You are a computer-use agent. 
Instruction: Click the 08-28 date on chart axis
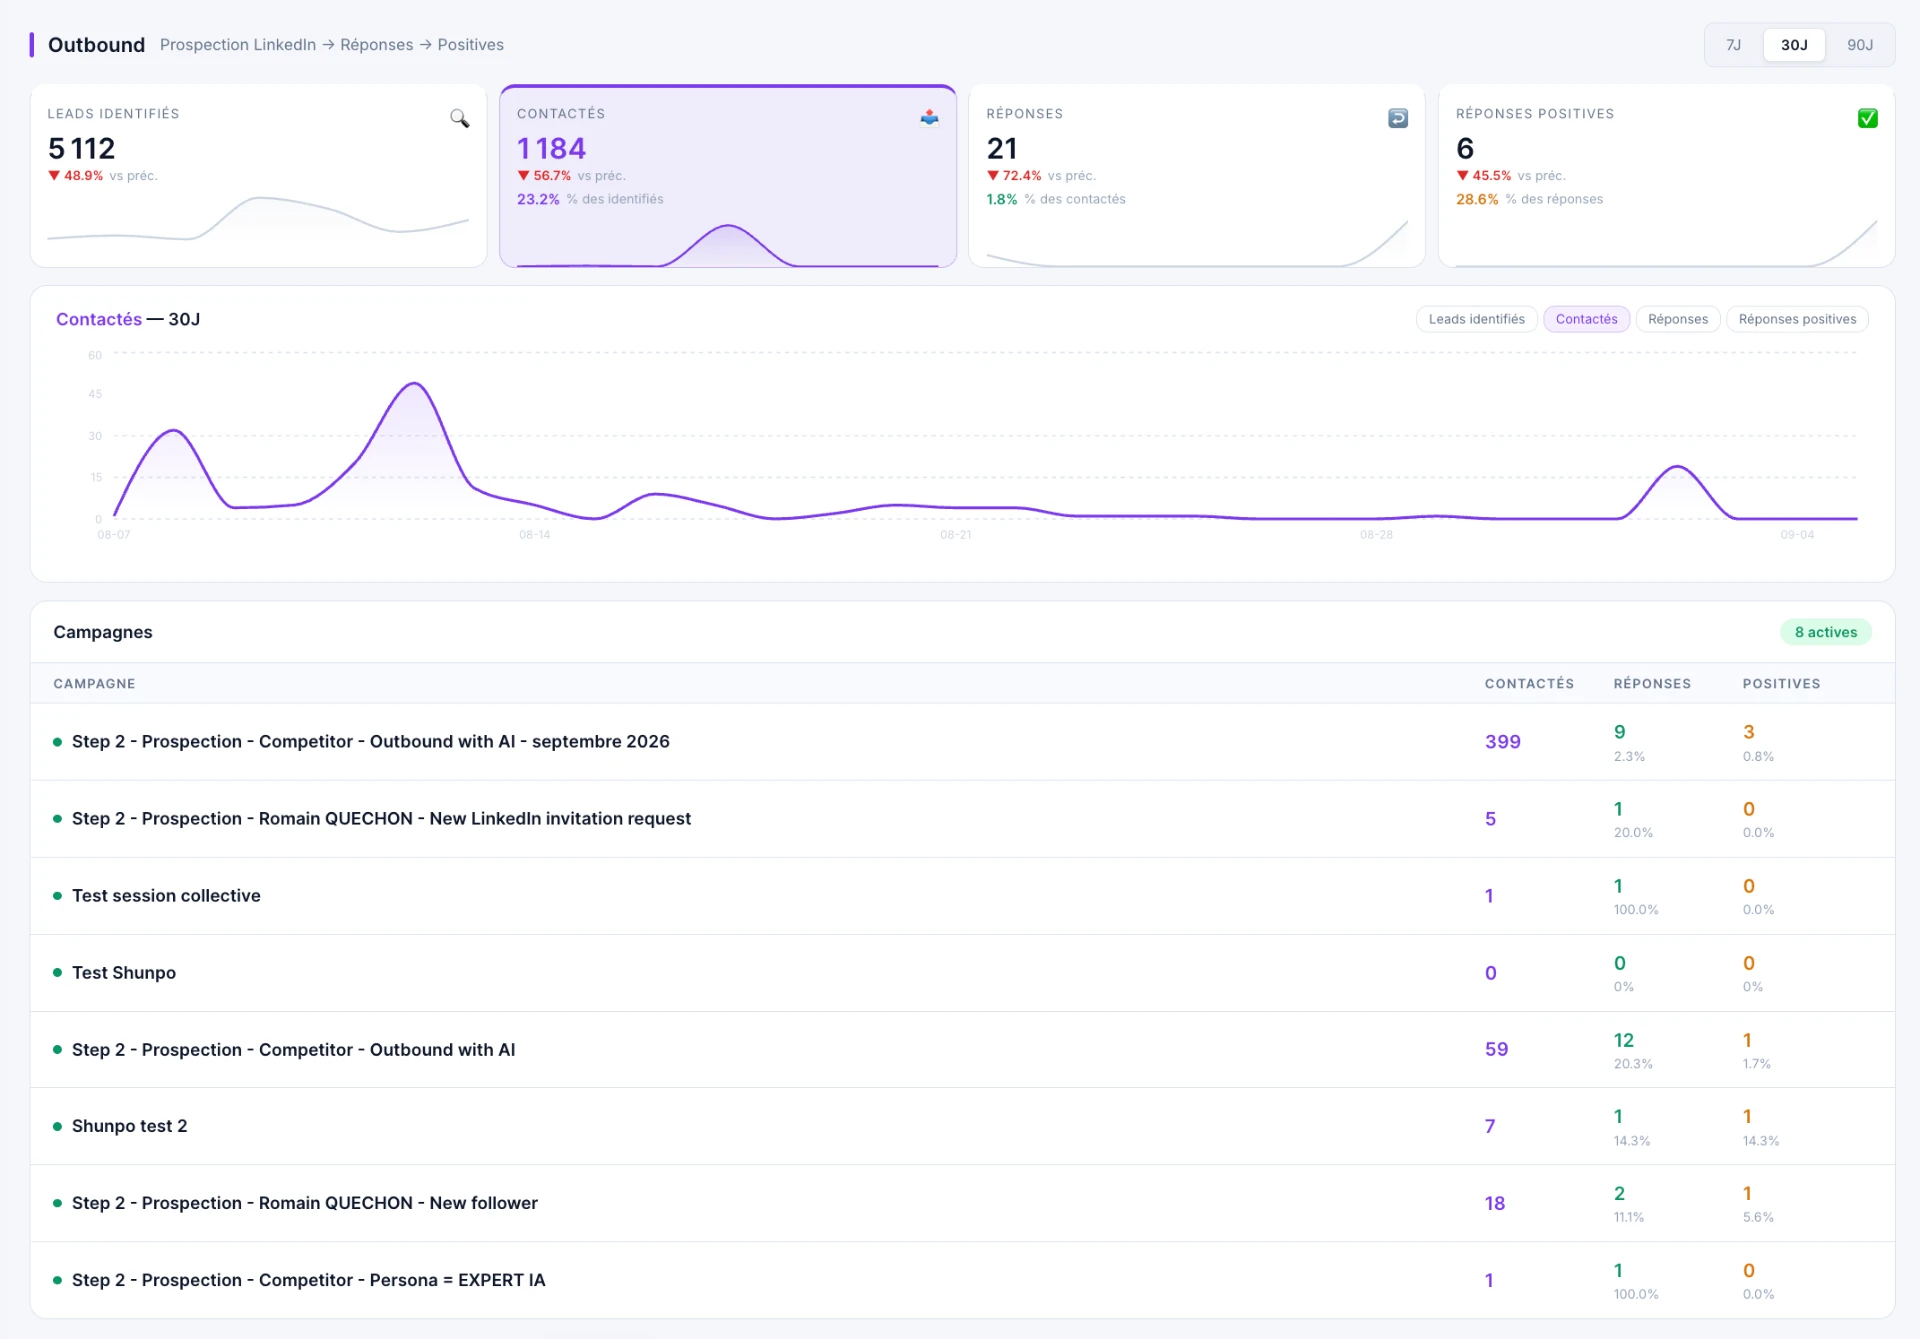tap(1376, 535)
